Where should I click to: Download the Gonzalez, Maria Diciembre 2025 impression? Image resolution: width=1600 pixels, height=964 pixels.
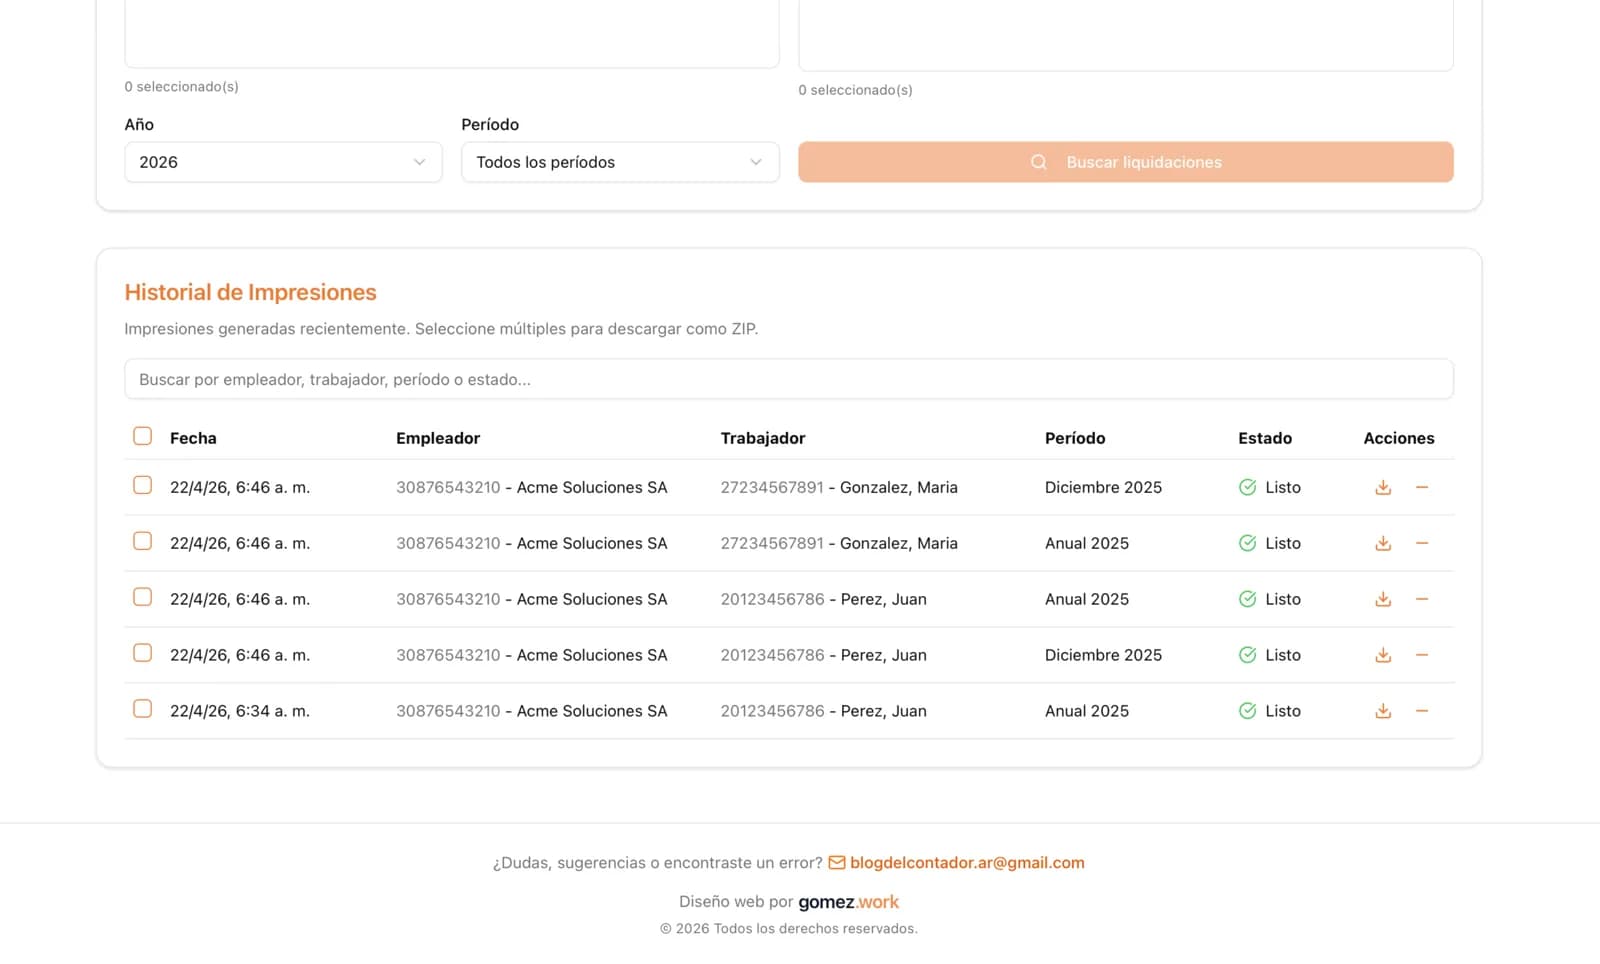[x=1383, y=488]
